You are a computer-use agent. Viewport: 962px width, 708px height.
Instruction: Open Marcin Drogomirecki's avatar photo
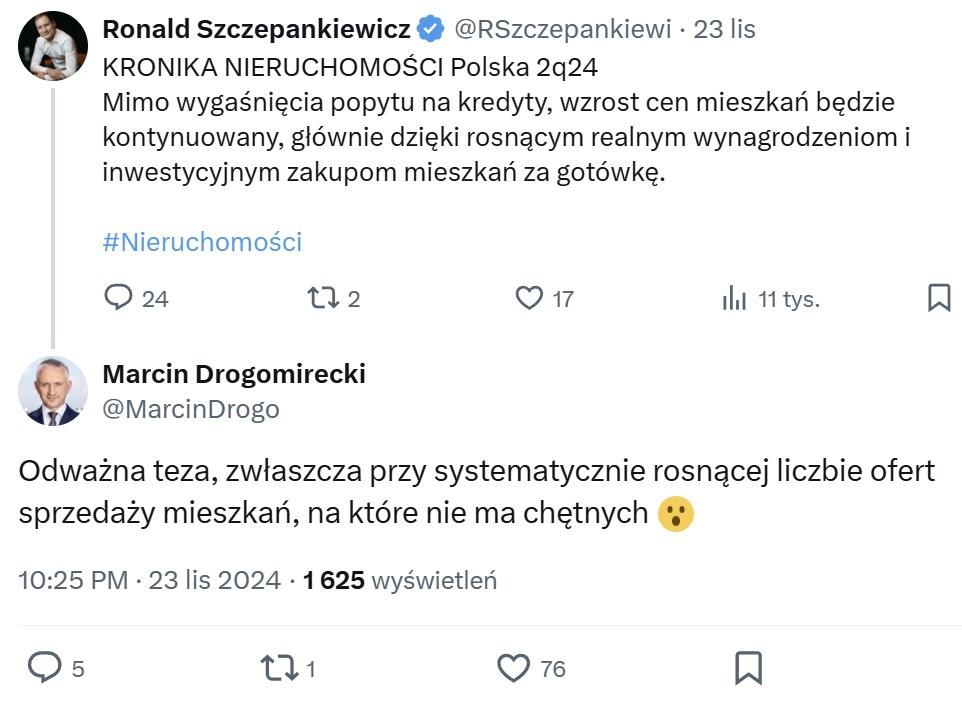click(x=53, y=391)
